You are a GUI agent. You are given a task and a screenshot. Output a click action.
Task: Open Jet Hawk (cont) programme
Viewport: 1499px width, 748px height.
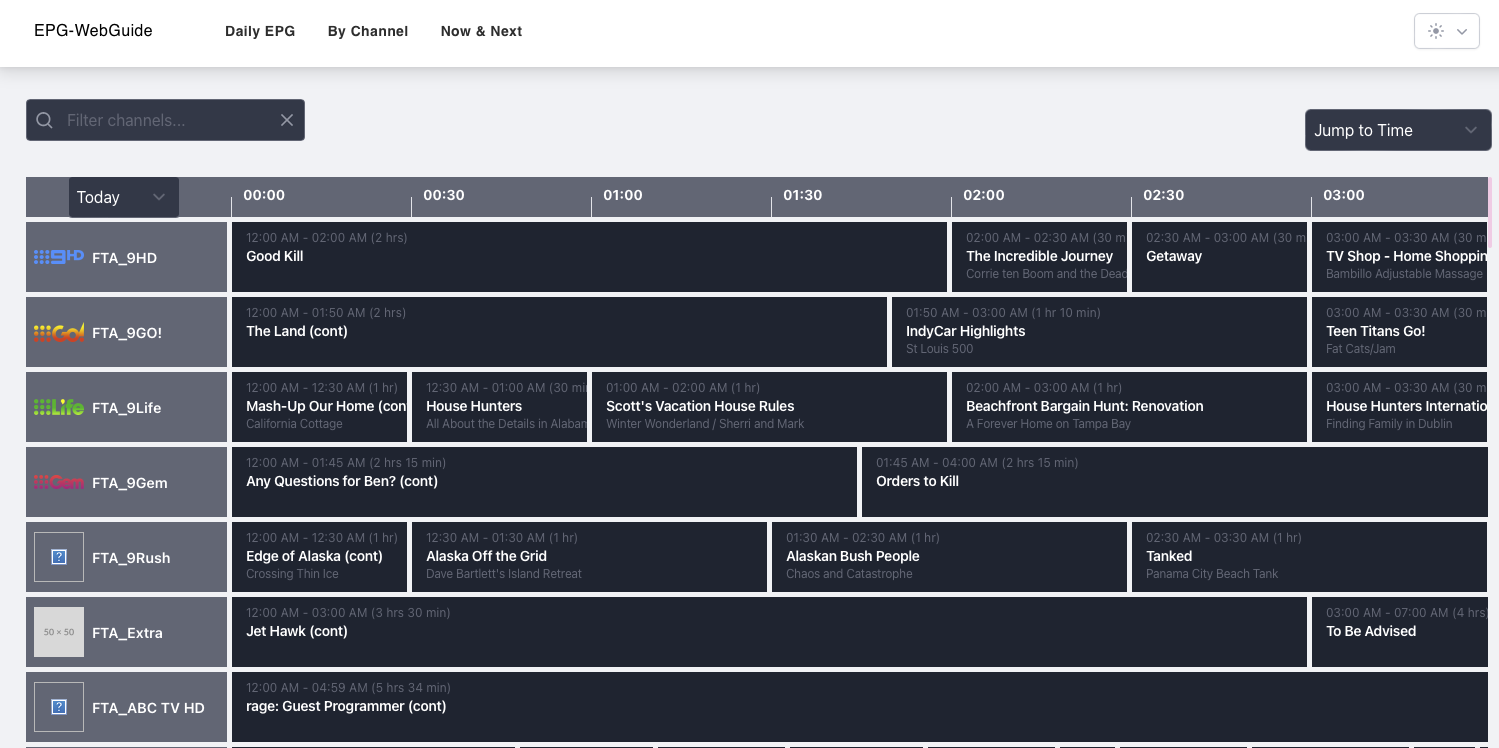click(769, 632)
